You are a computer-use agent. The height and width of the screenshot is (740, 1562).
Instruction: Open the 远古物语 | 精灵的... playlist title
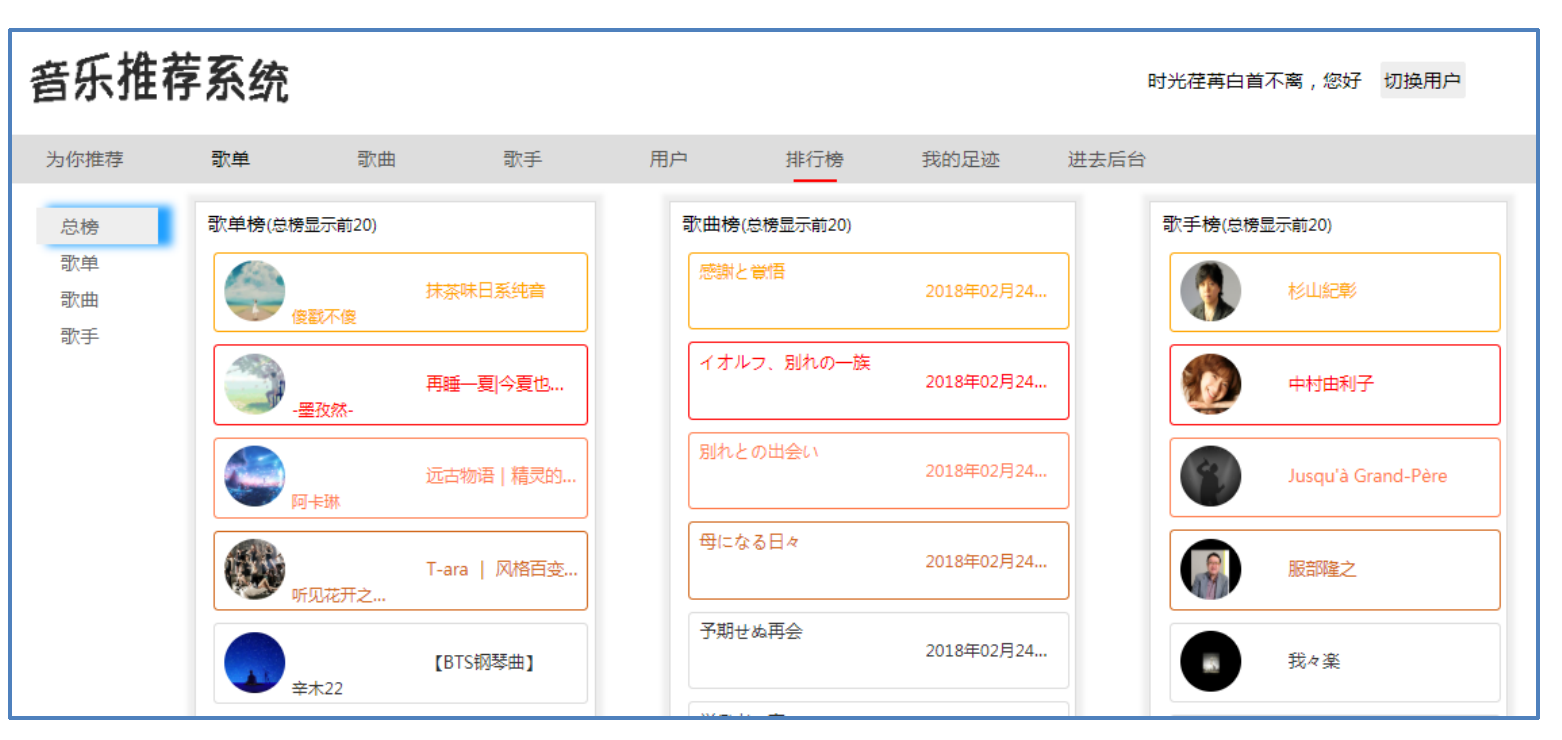501,476
